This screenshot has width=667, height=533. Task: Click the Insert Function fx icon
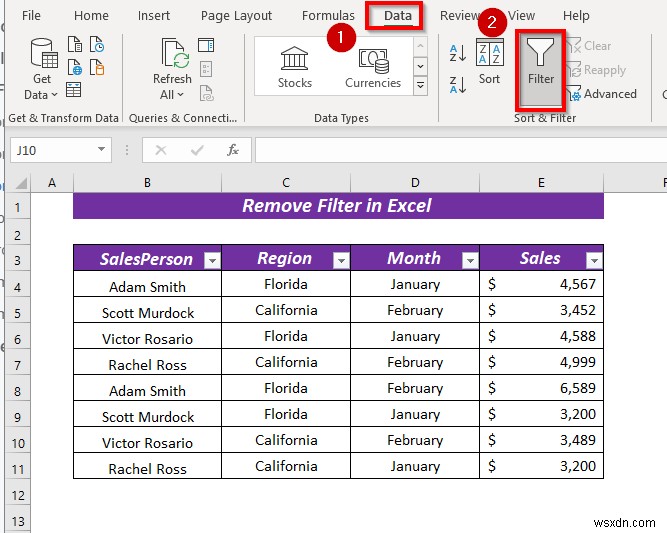233,150
